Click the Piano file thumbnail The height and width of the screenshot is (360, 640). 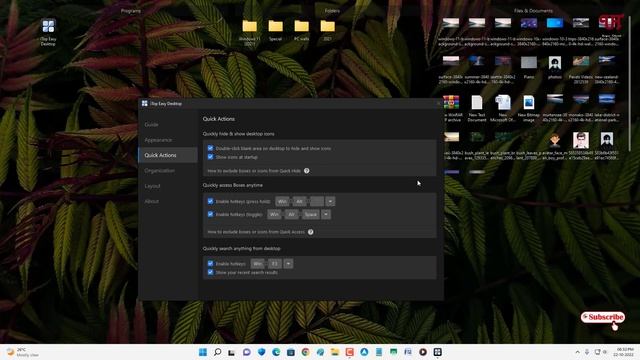coord(529,68)
